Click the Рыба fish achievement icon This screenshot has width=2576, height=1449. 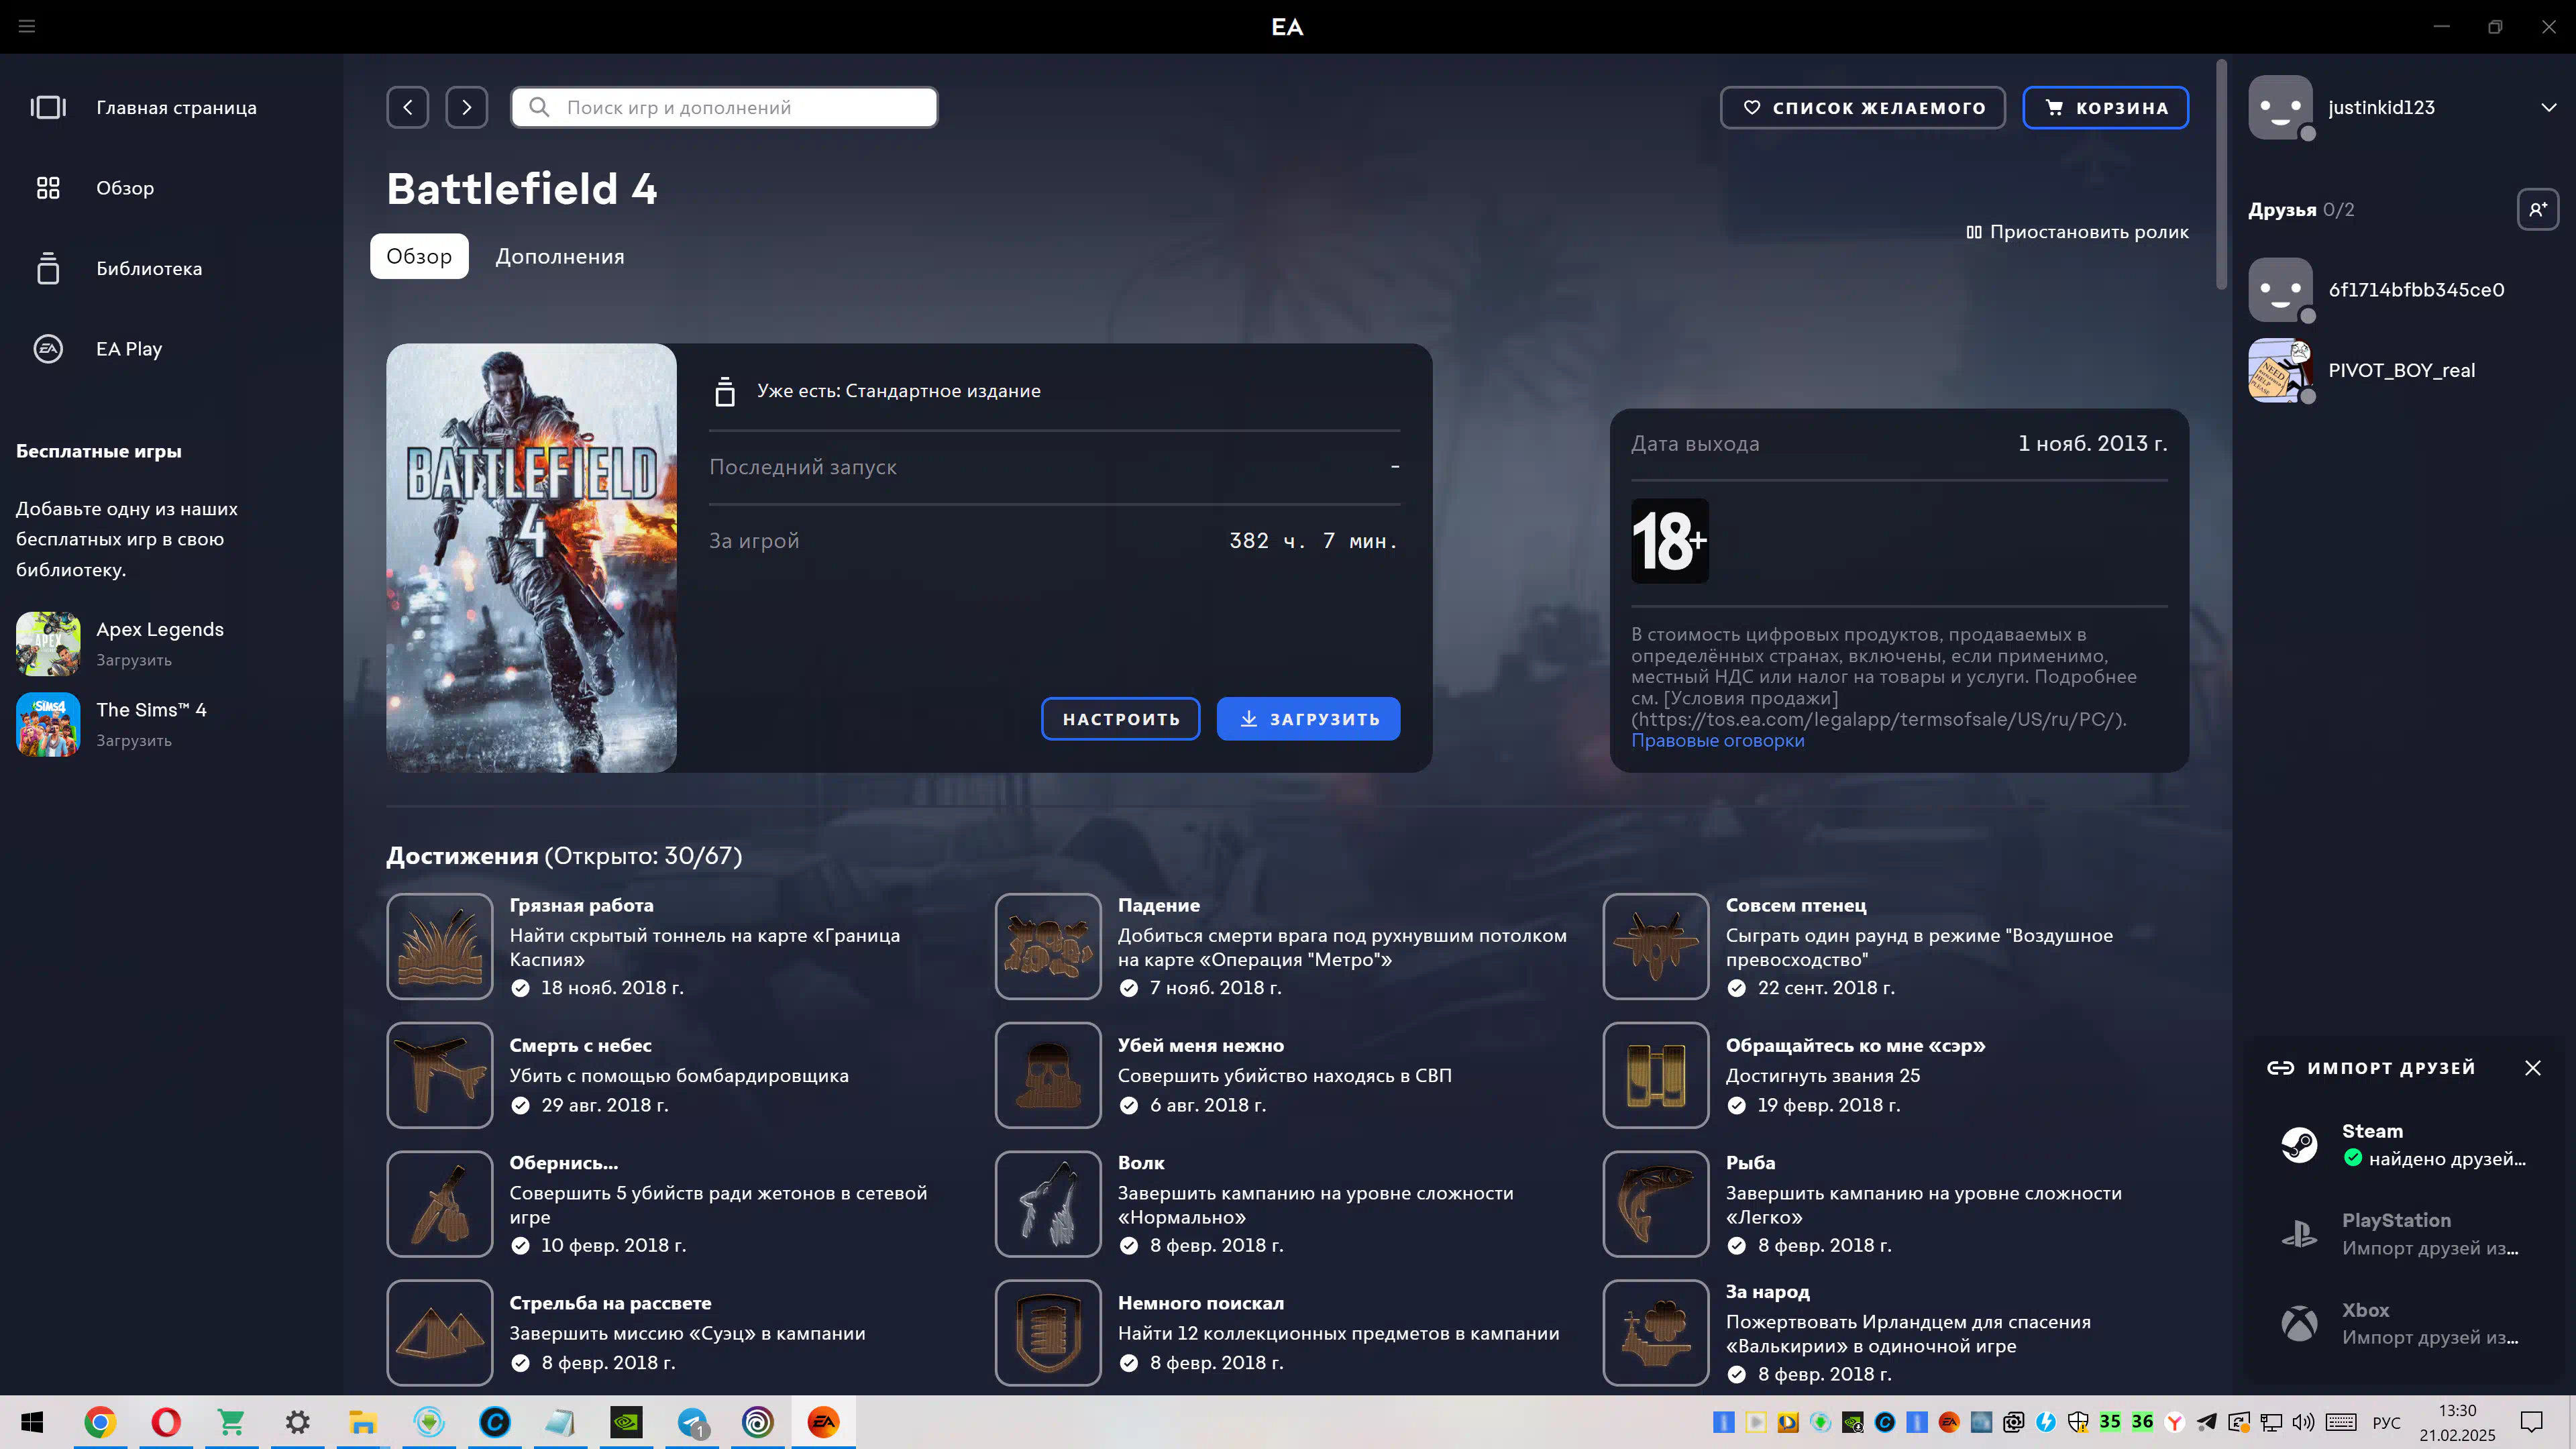[x=1656, y=1204]
